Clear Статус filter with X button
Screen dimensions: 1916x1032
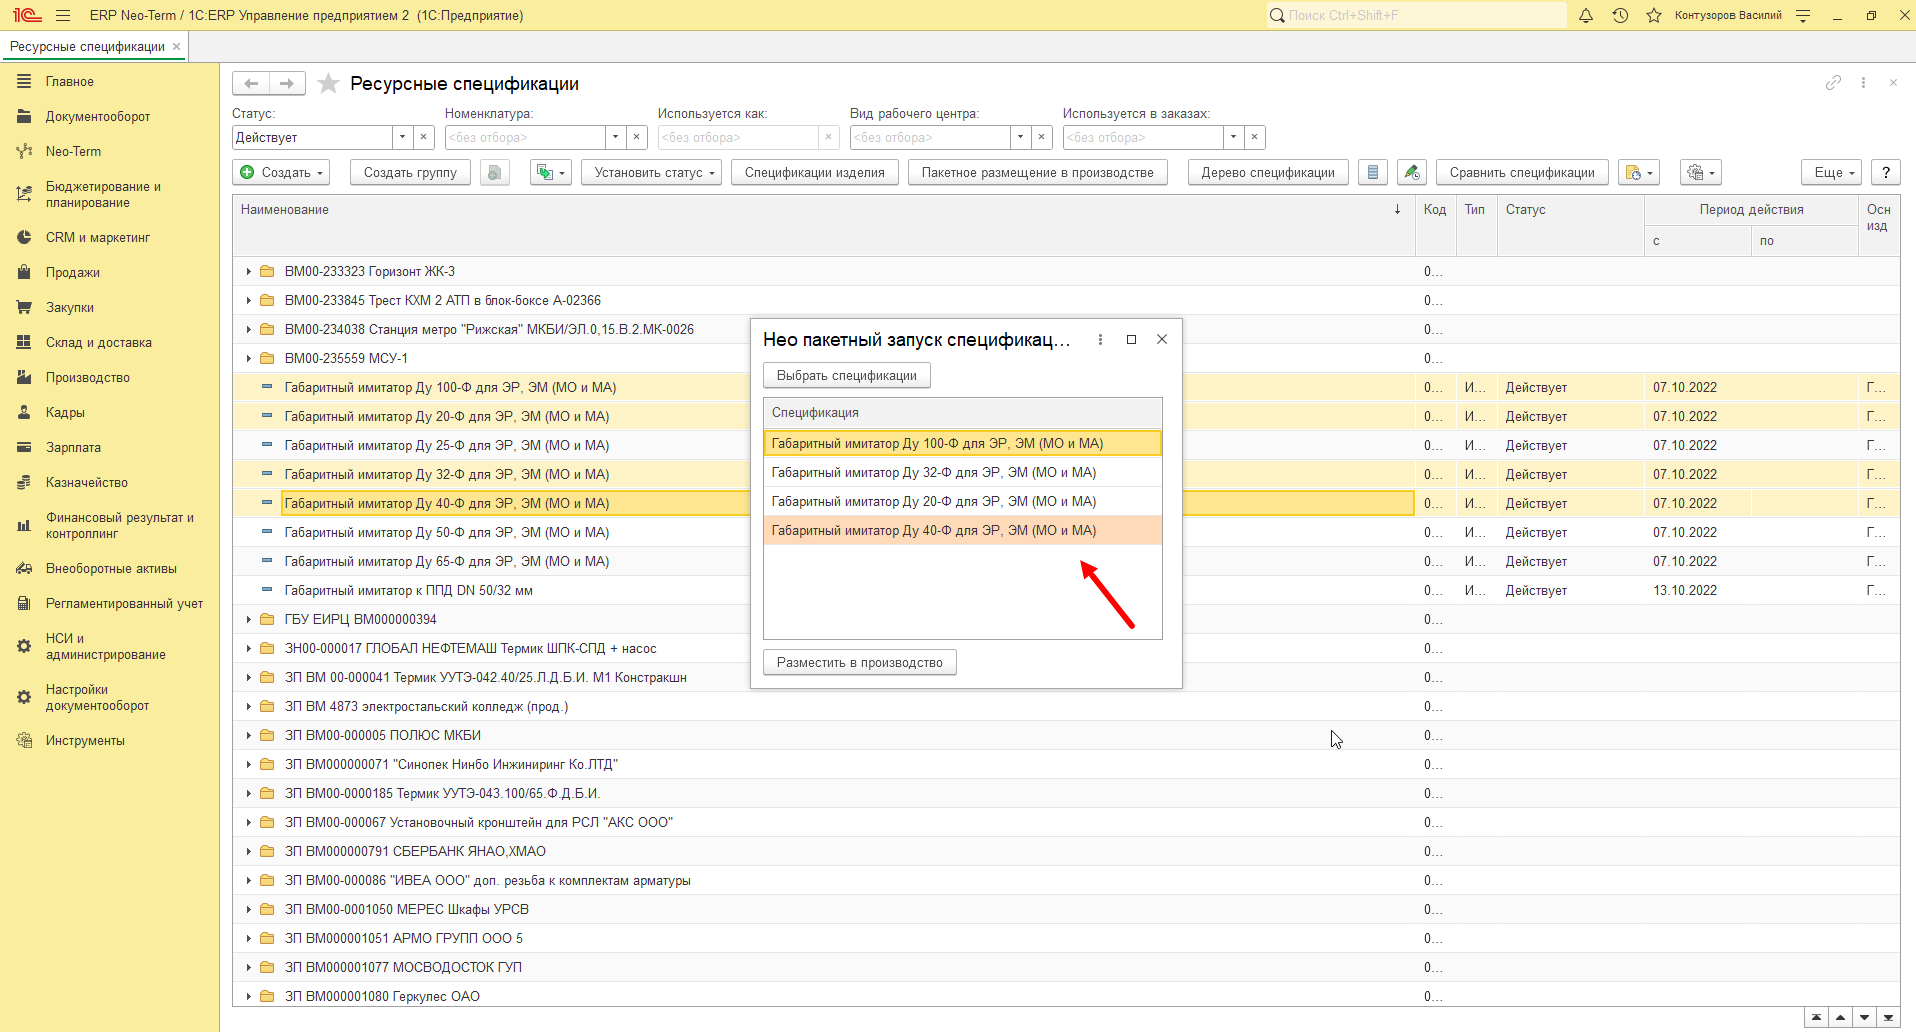423,137
